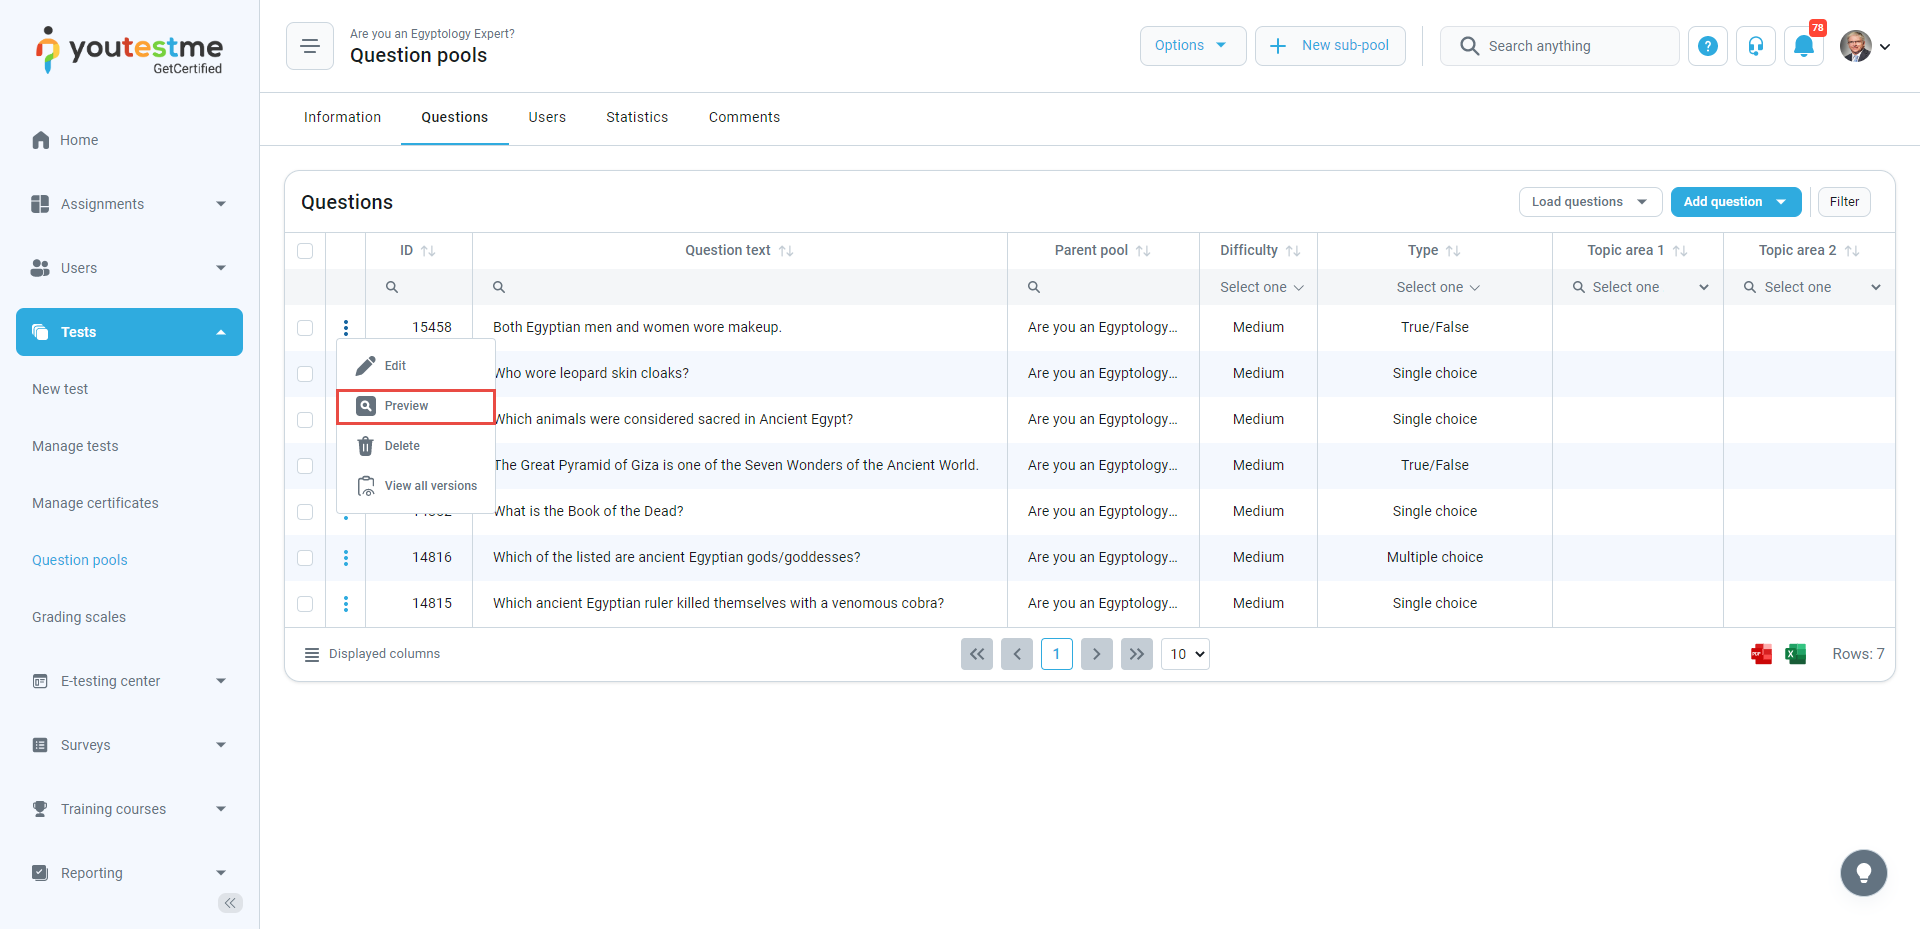Screen dimensions: 1920x929
Task: Expand the Difficulty filter dropdown
Action: coord(1261,287)
